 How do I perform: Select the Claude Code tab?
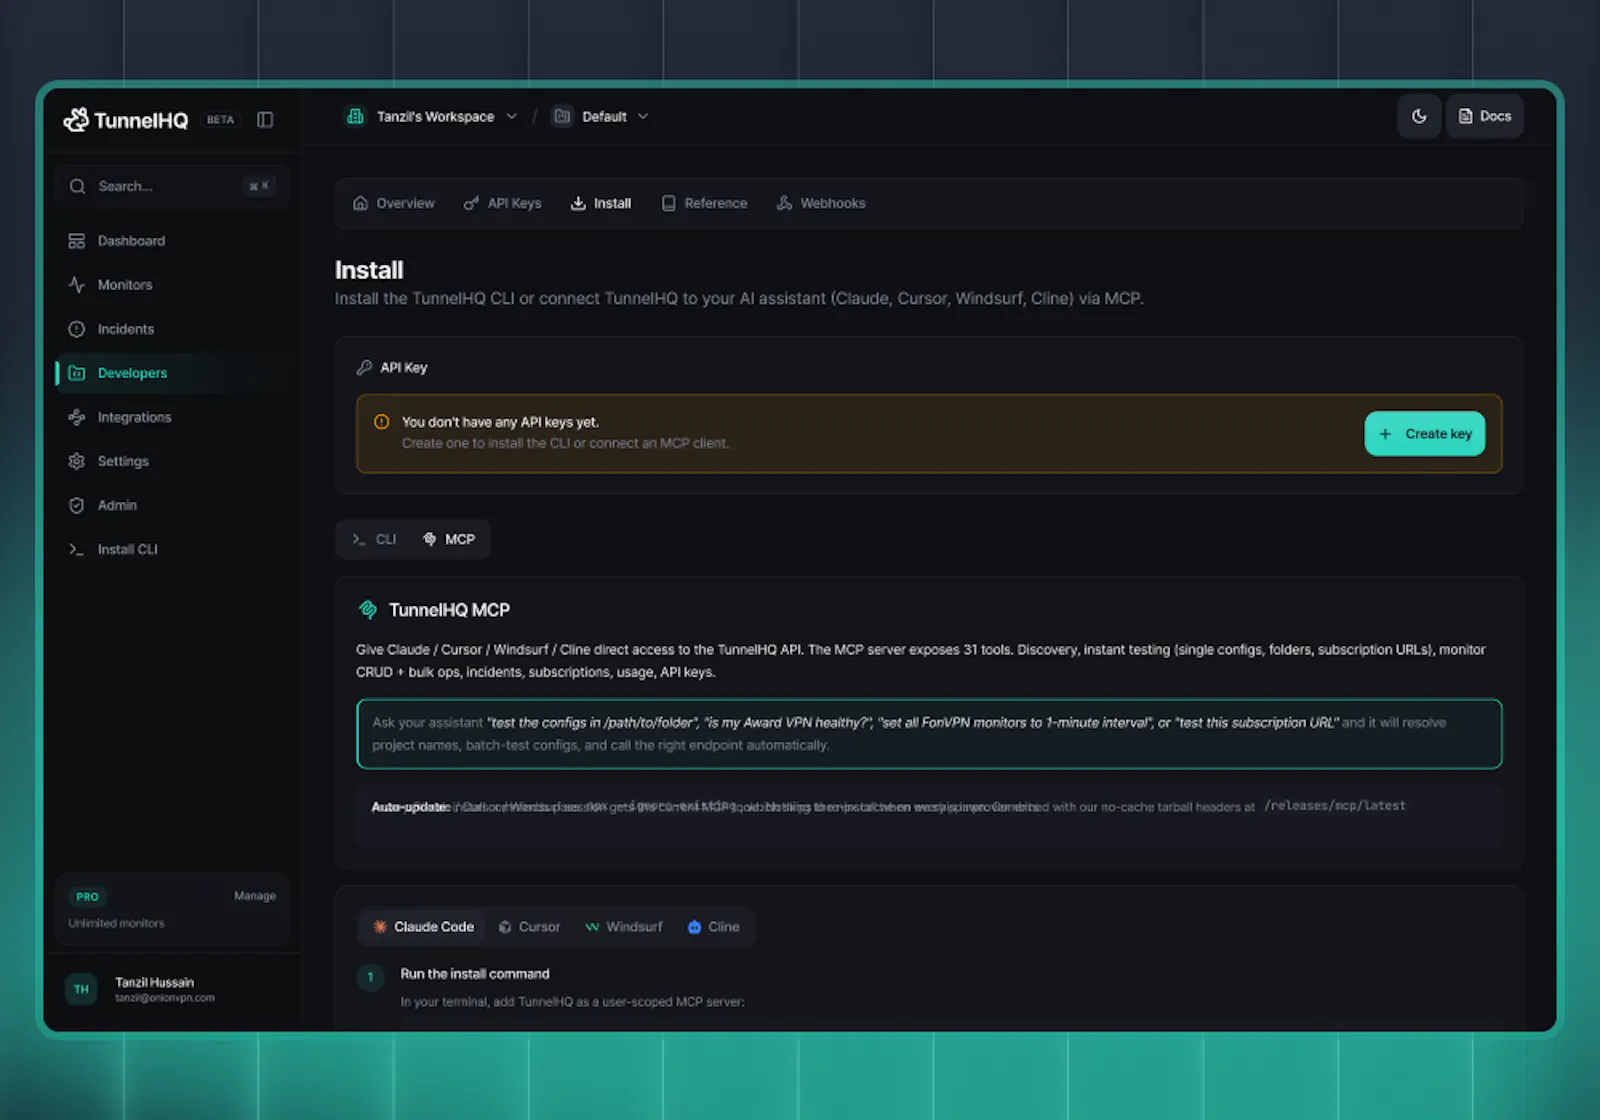click(x=423, y=927)
